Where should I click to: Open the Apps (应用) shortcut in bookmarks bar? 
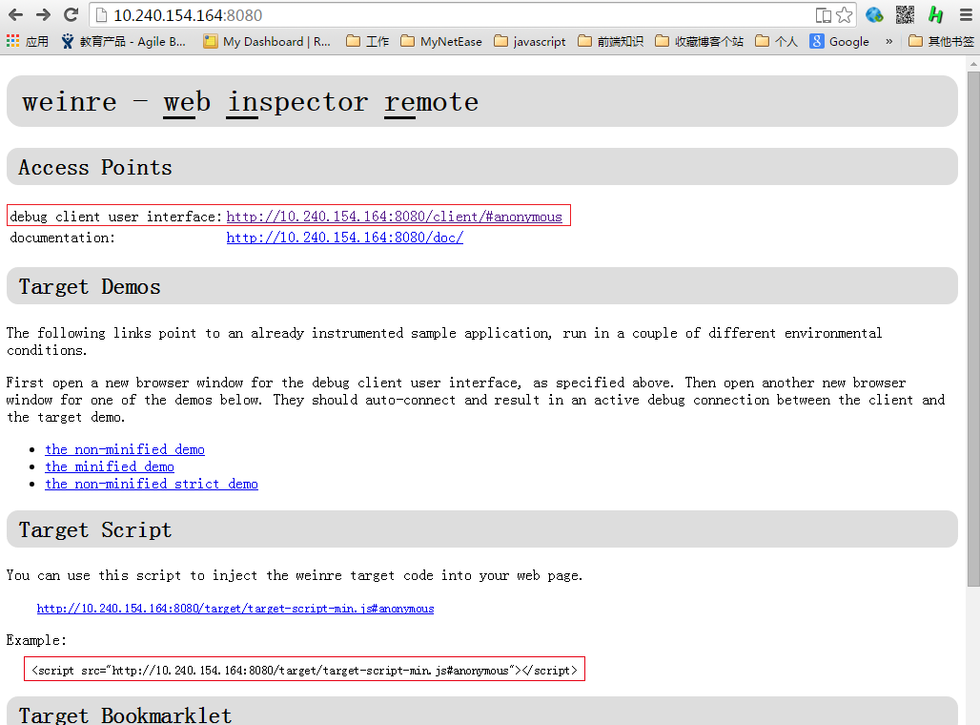pos(28,41)
